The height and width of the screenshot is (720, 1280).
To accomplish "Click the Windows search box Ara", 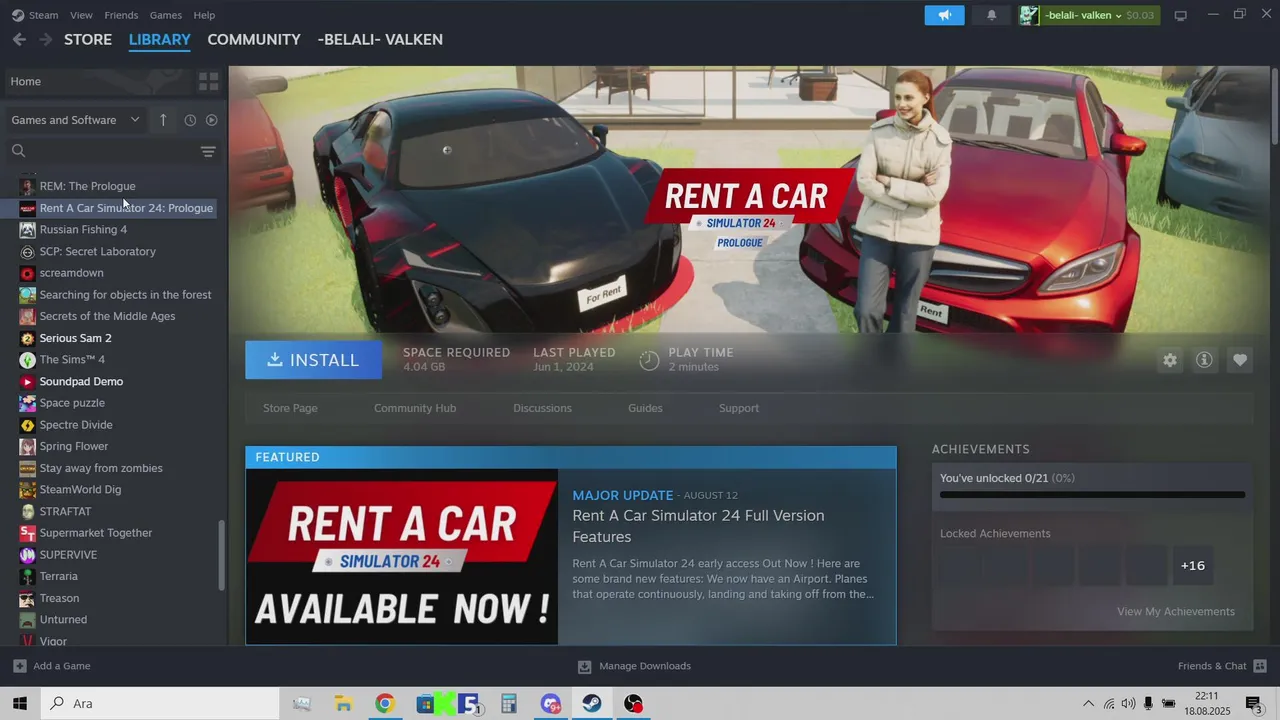I will pos(160,704).
